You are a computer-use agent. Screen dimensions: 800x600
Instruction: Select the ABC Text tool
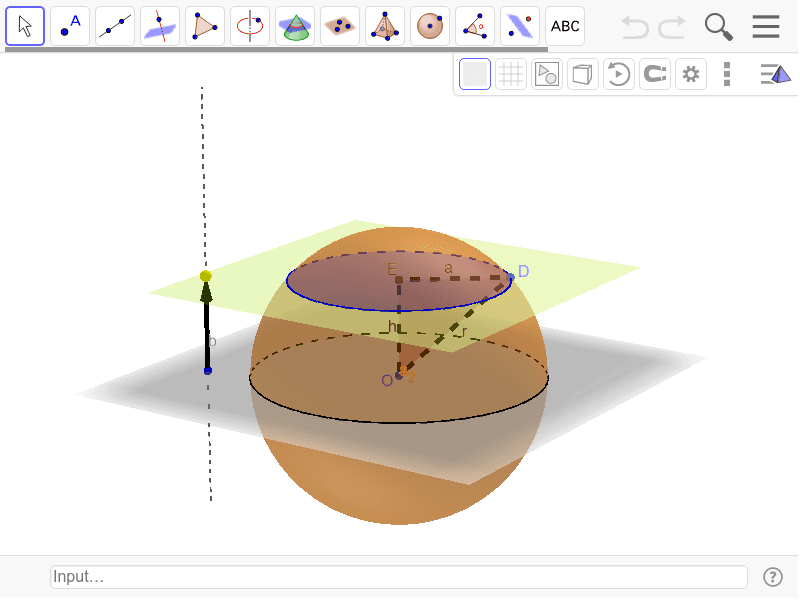565,26
